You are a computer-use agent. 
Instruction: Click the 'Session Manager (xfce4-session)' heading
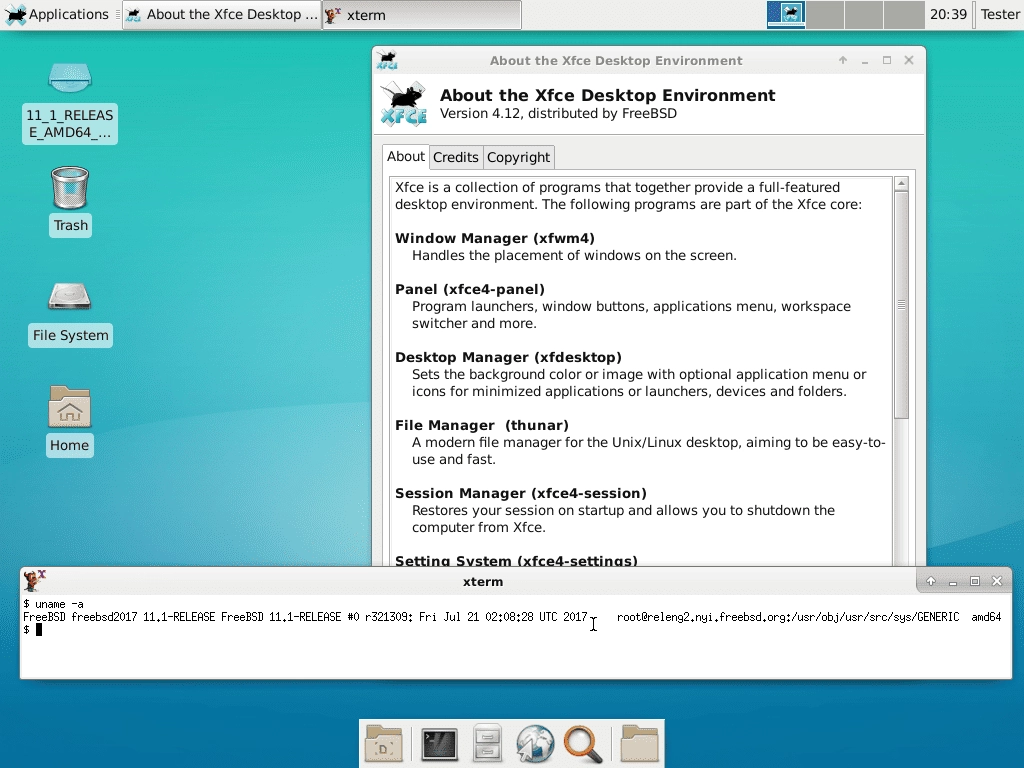click(520, 493)
